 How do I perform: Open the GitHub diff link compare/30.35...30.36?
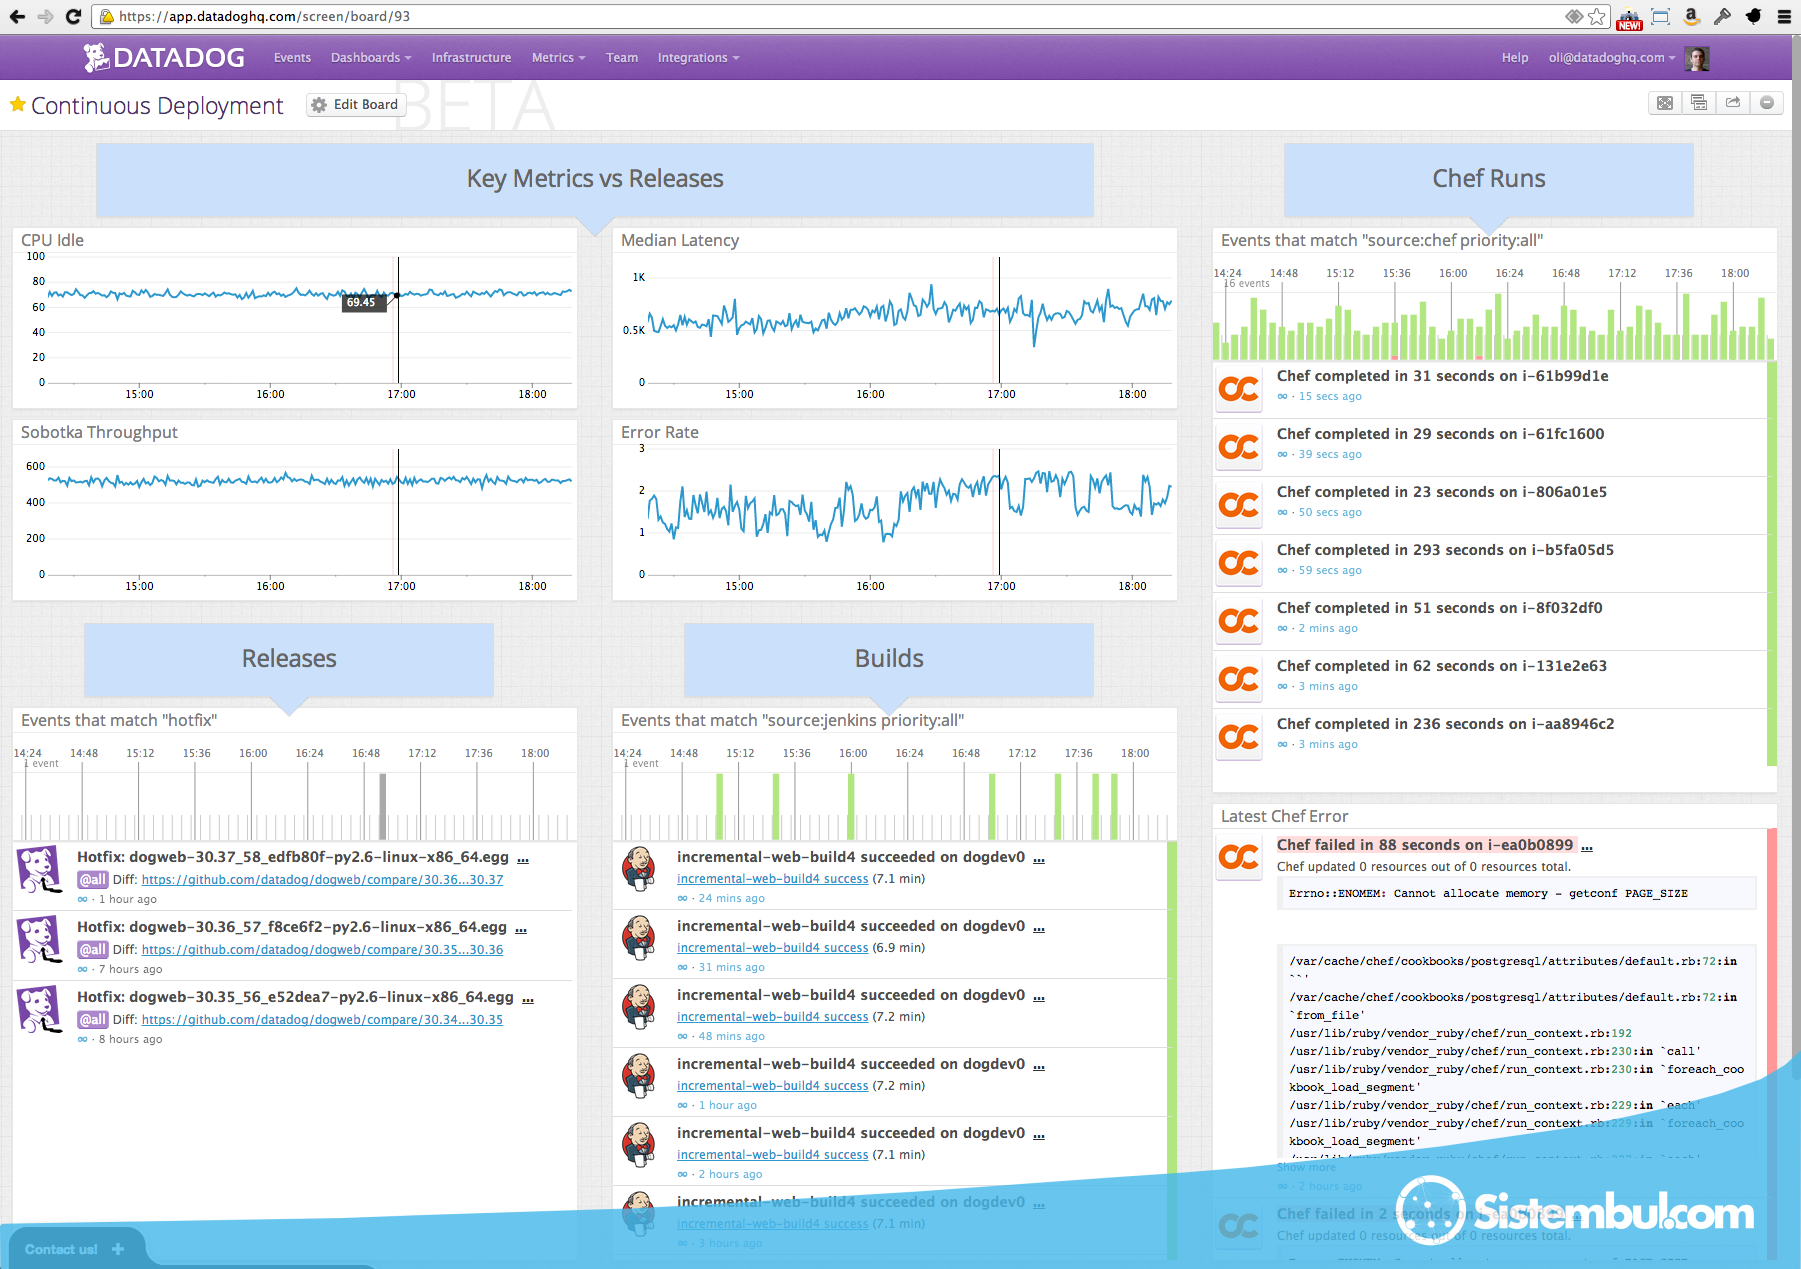click(322, 950)
